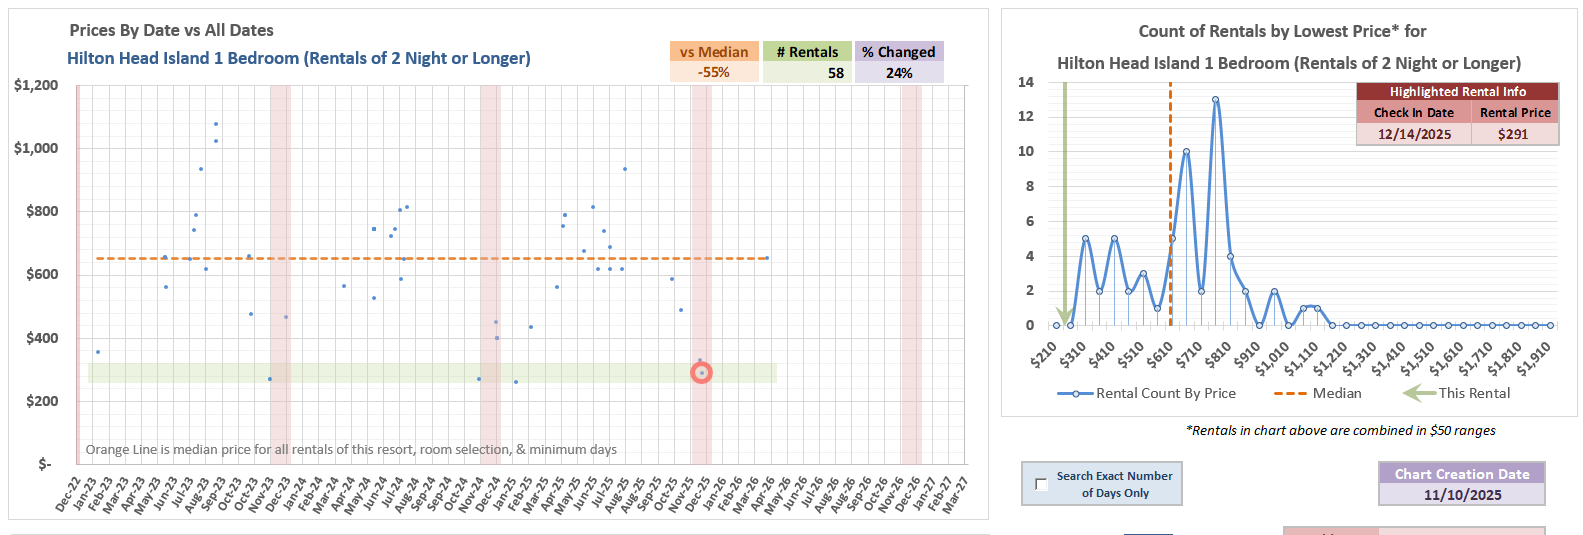This screenshot has height=535, width=1583.
Task: Click the Chart Creation Date 11/10/2025 cell
Action: tap(1462, 495)
